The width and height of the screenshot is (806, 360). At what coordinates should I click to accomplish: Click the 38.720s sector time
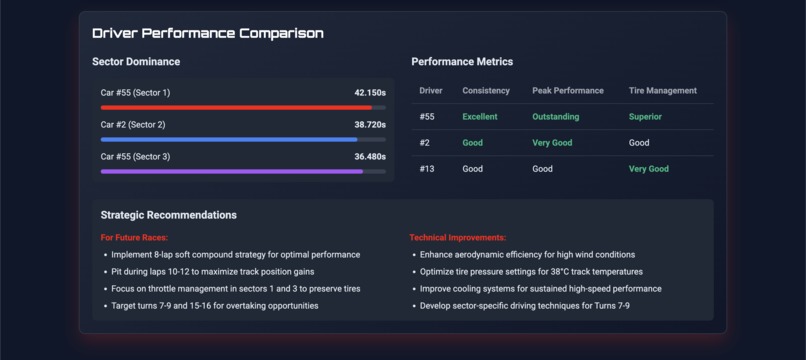(x=370, y=125)
